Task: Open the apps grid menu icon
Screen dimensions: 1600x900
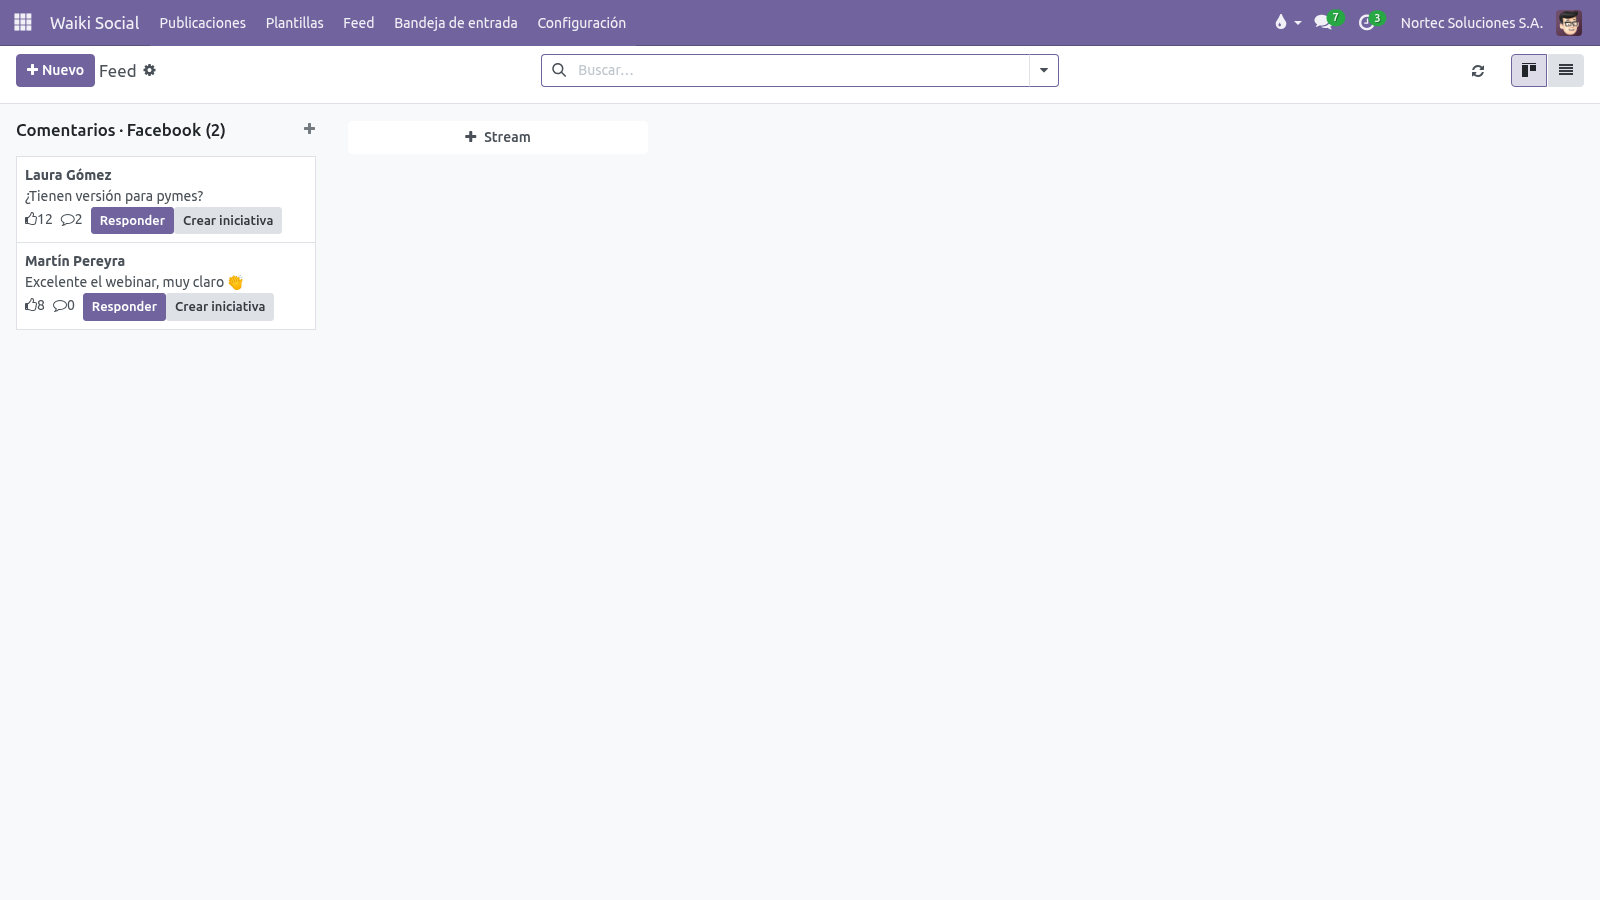Action: [23, 22]
